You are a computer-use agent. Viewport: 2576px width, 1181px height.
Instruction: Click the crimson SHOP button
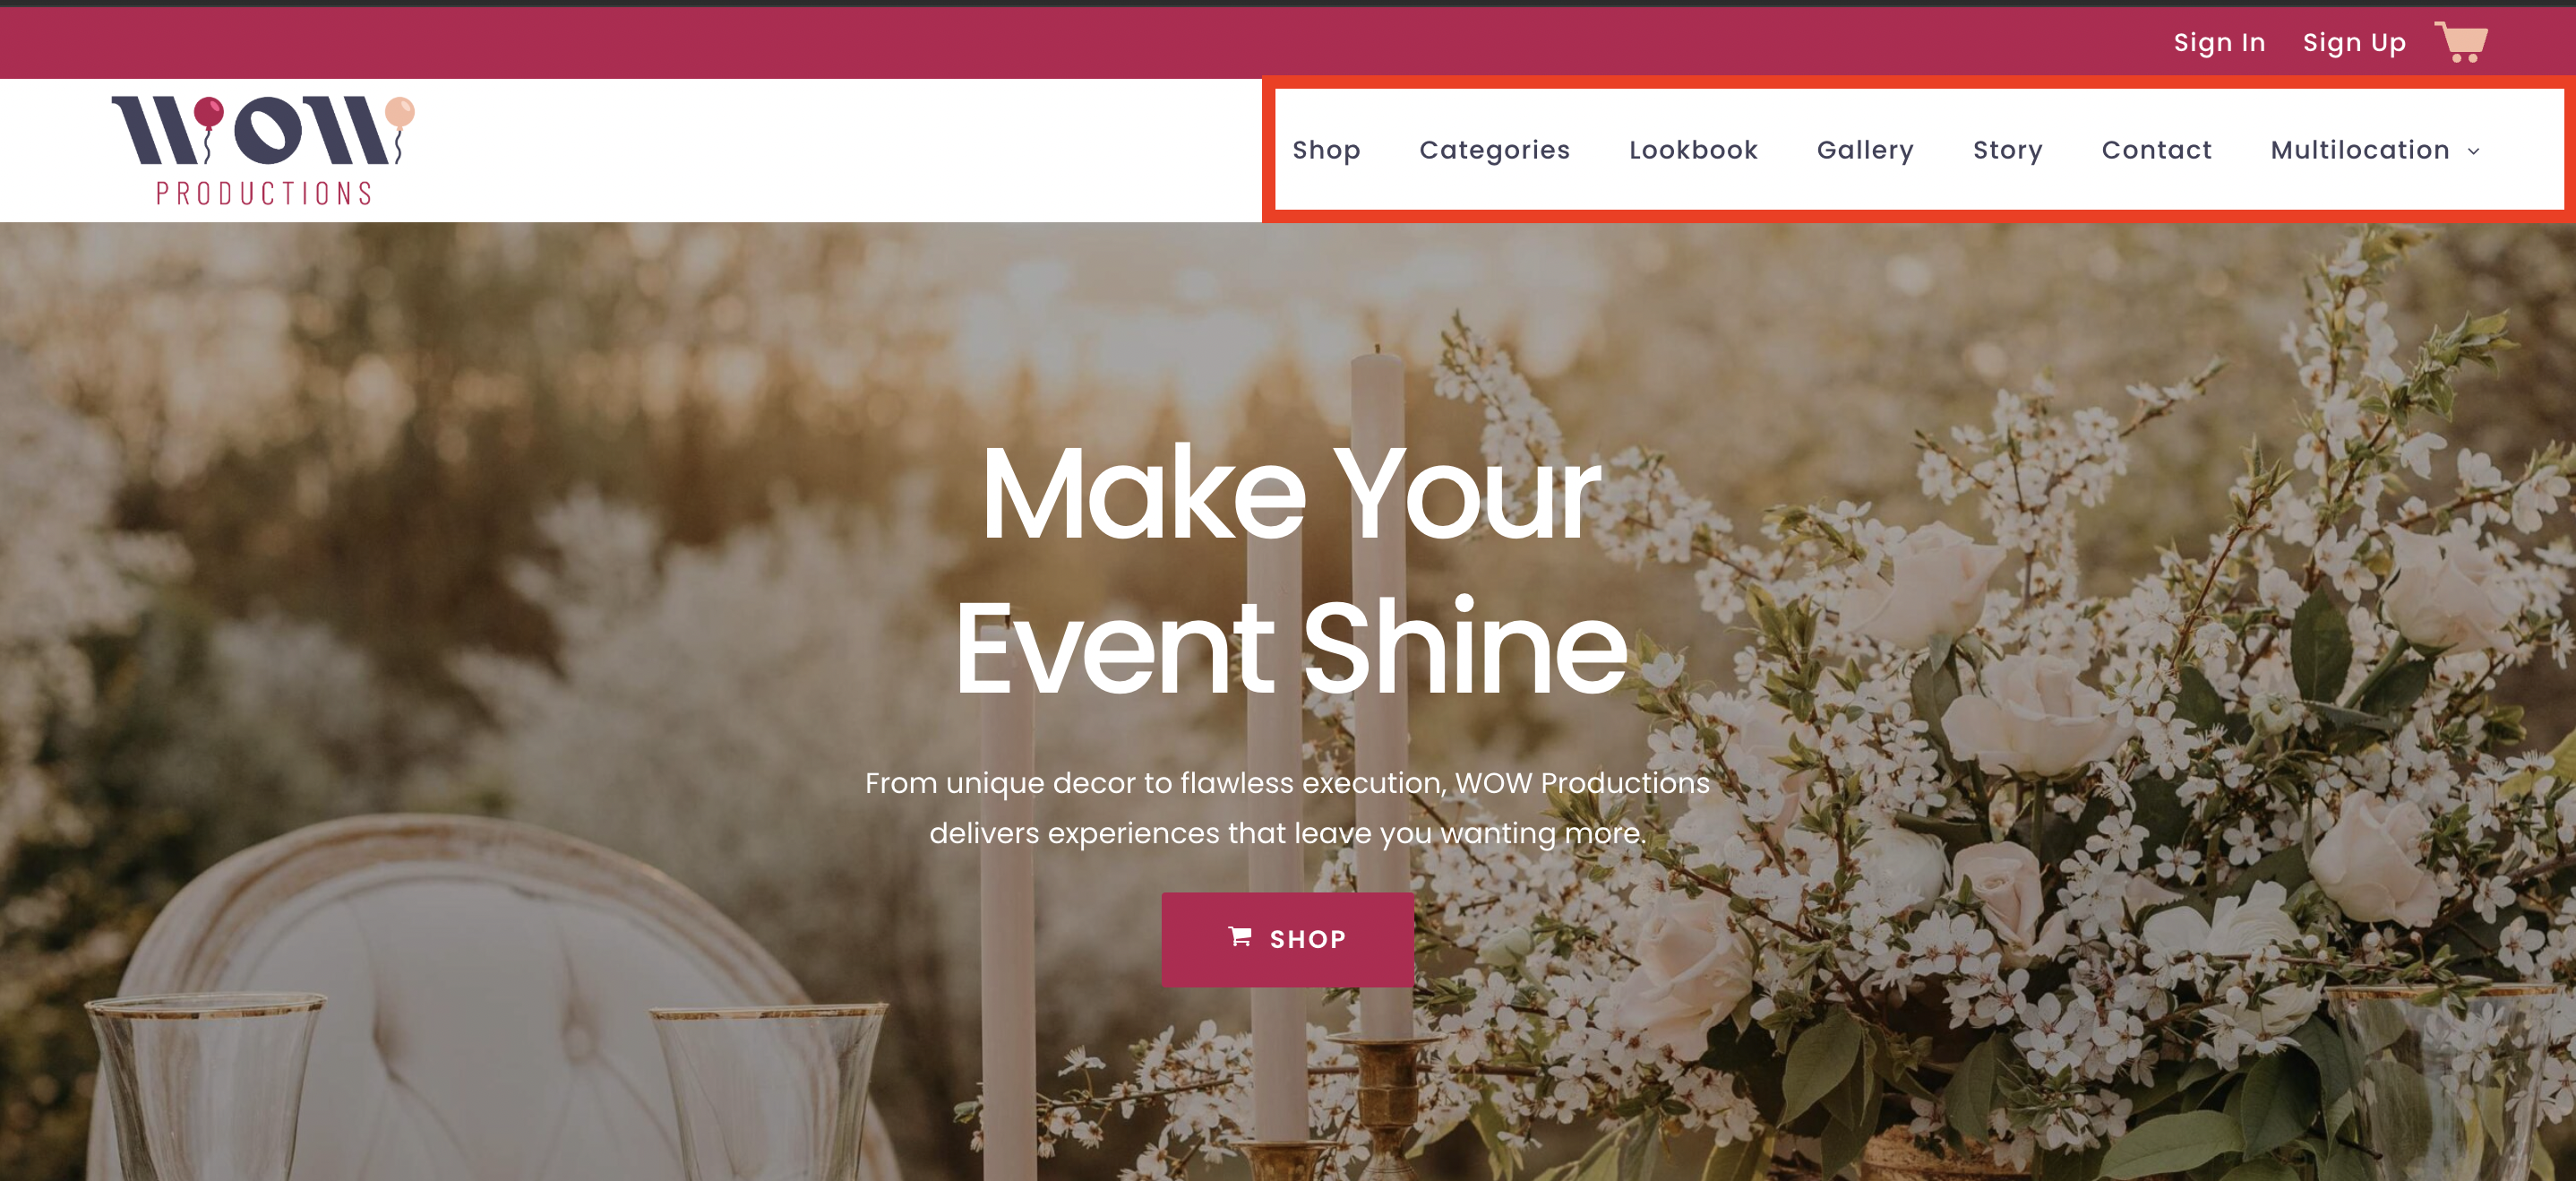(1287, 939)
